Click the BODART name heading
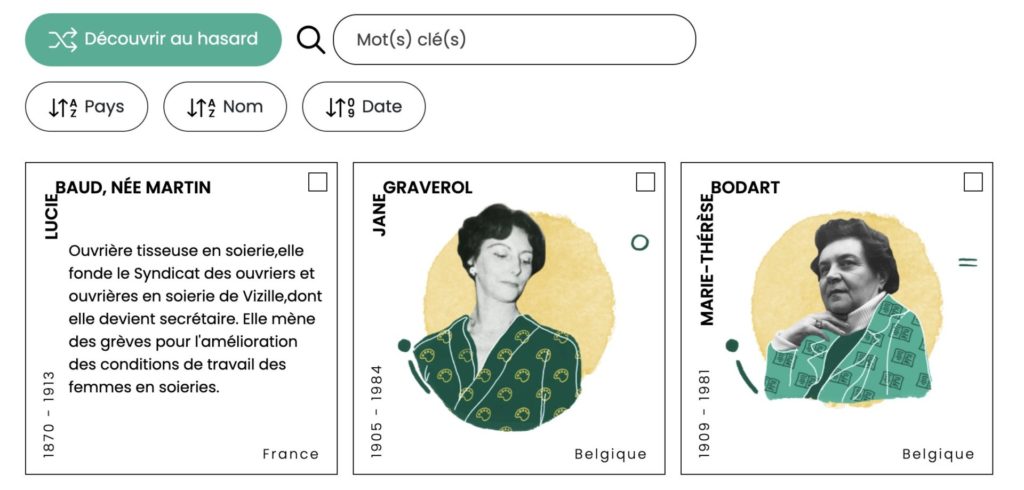 click(745, 188)
